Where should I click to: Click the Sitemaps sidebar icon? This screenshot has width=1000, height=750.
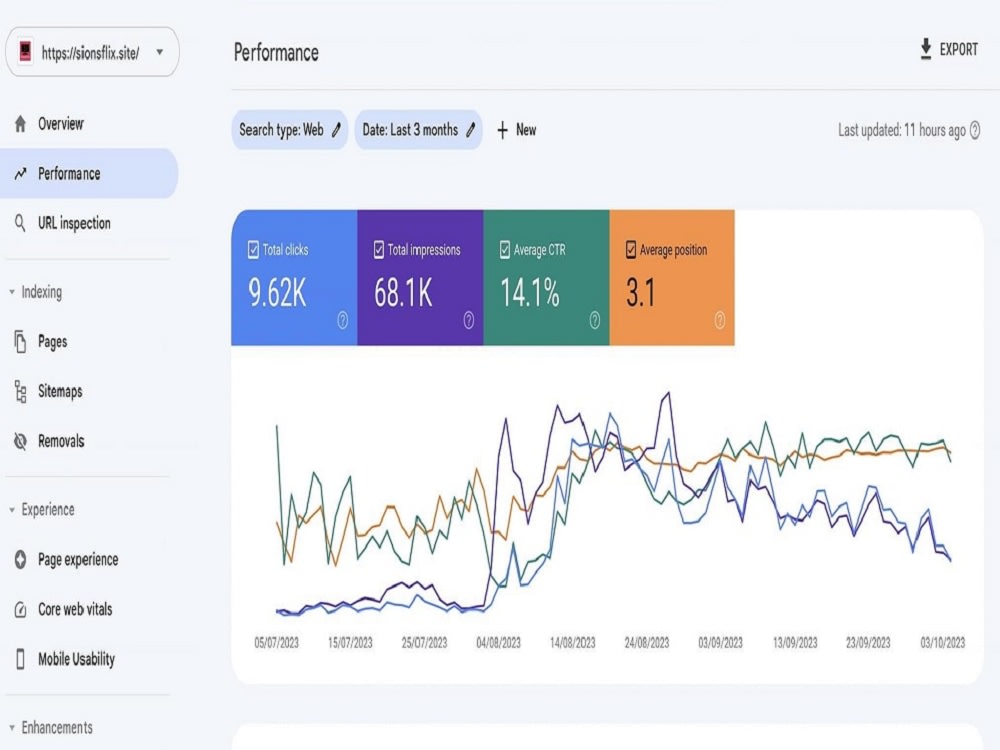click(x=20, y=392)
